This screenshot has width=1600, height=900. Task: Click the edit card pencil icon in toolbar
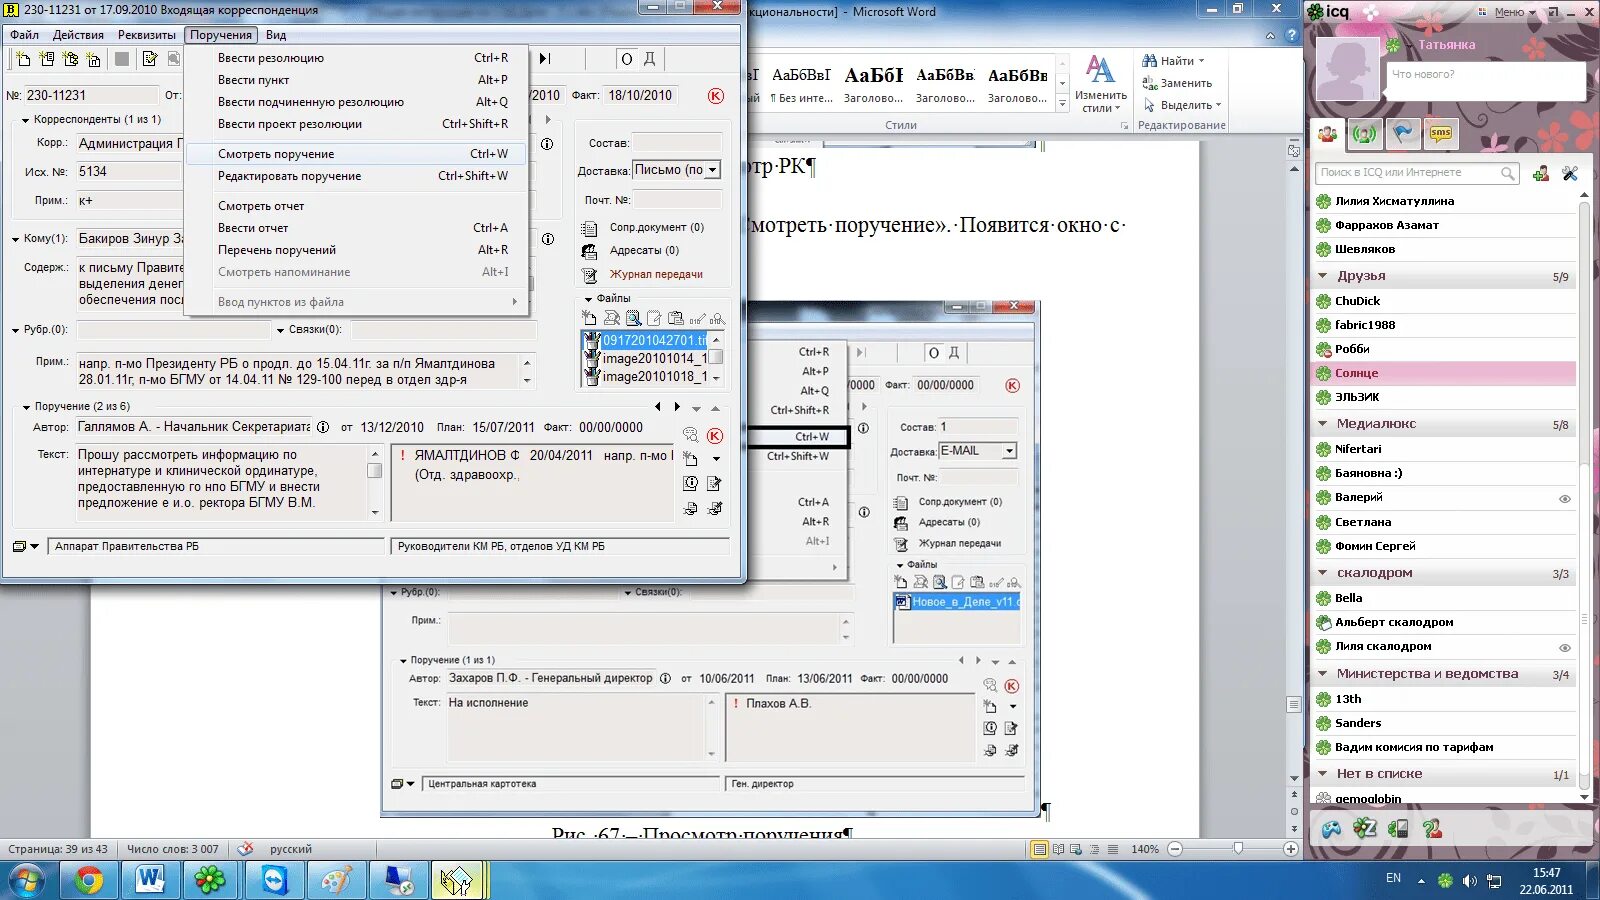[149, 59]
